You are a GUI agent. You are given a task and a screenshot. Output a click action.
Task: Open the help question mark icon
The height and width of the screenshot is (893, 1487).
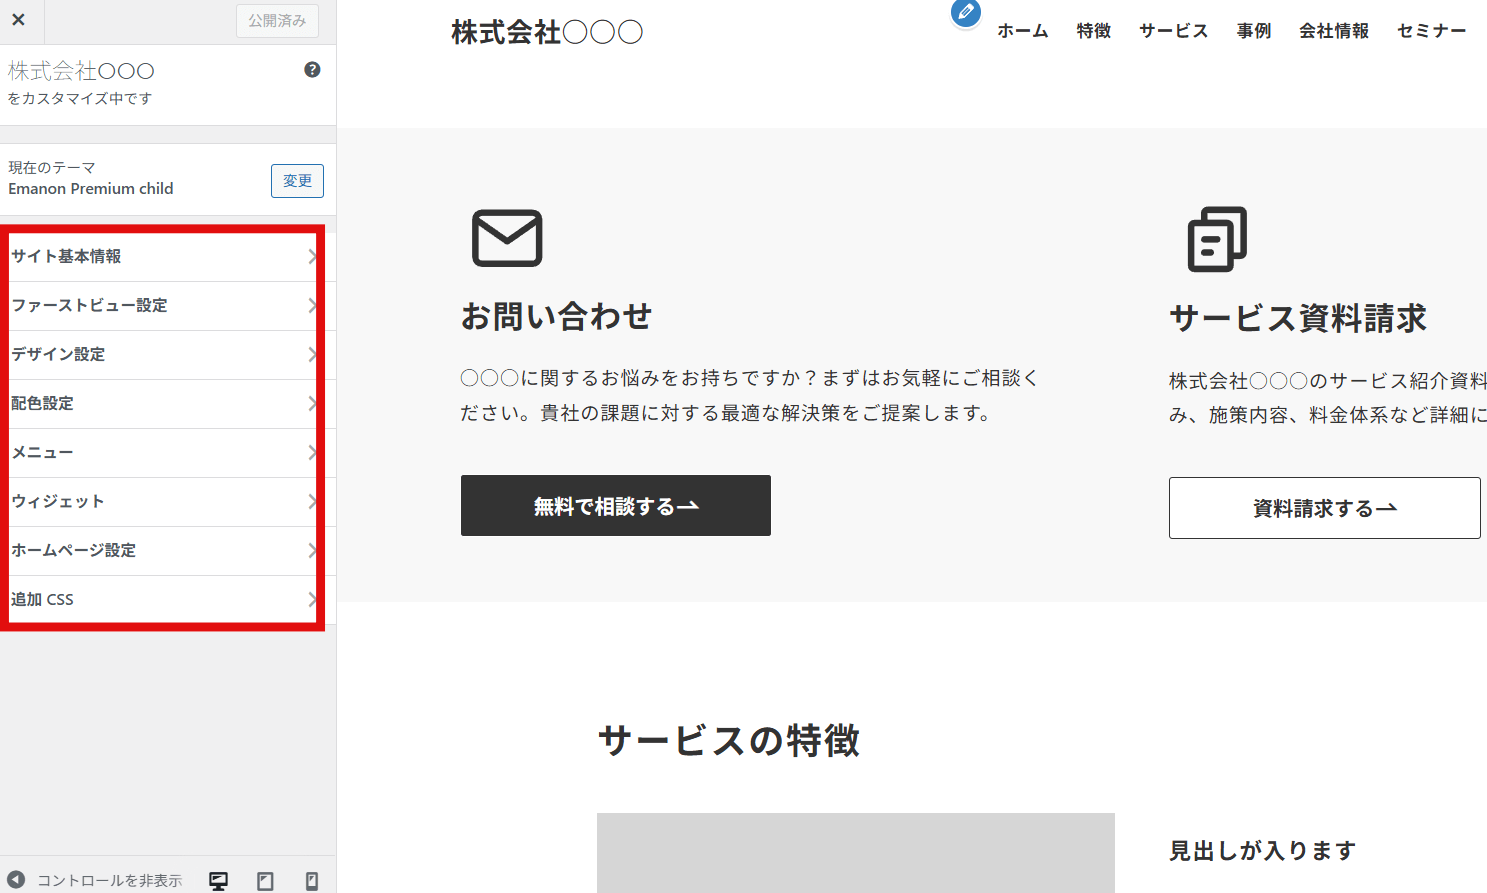(x=313, y=69)
